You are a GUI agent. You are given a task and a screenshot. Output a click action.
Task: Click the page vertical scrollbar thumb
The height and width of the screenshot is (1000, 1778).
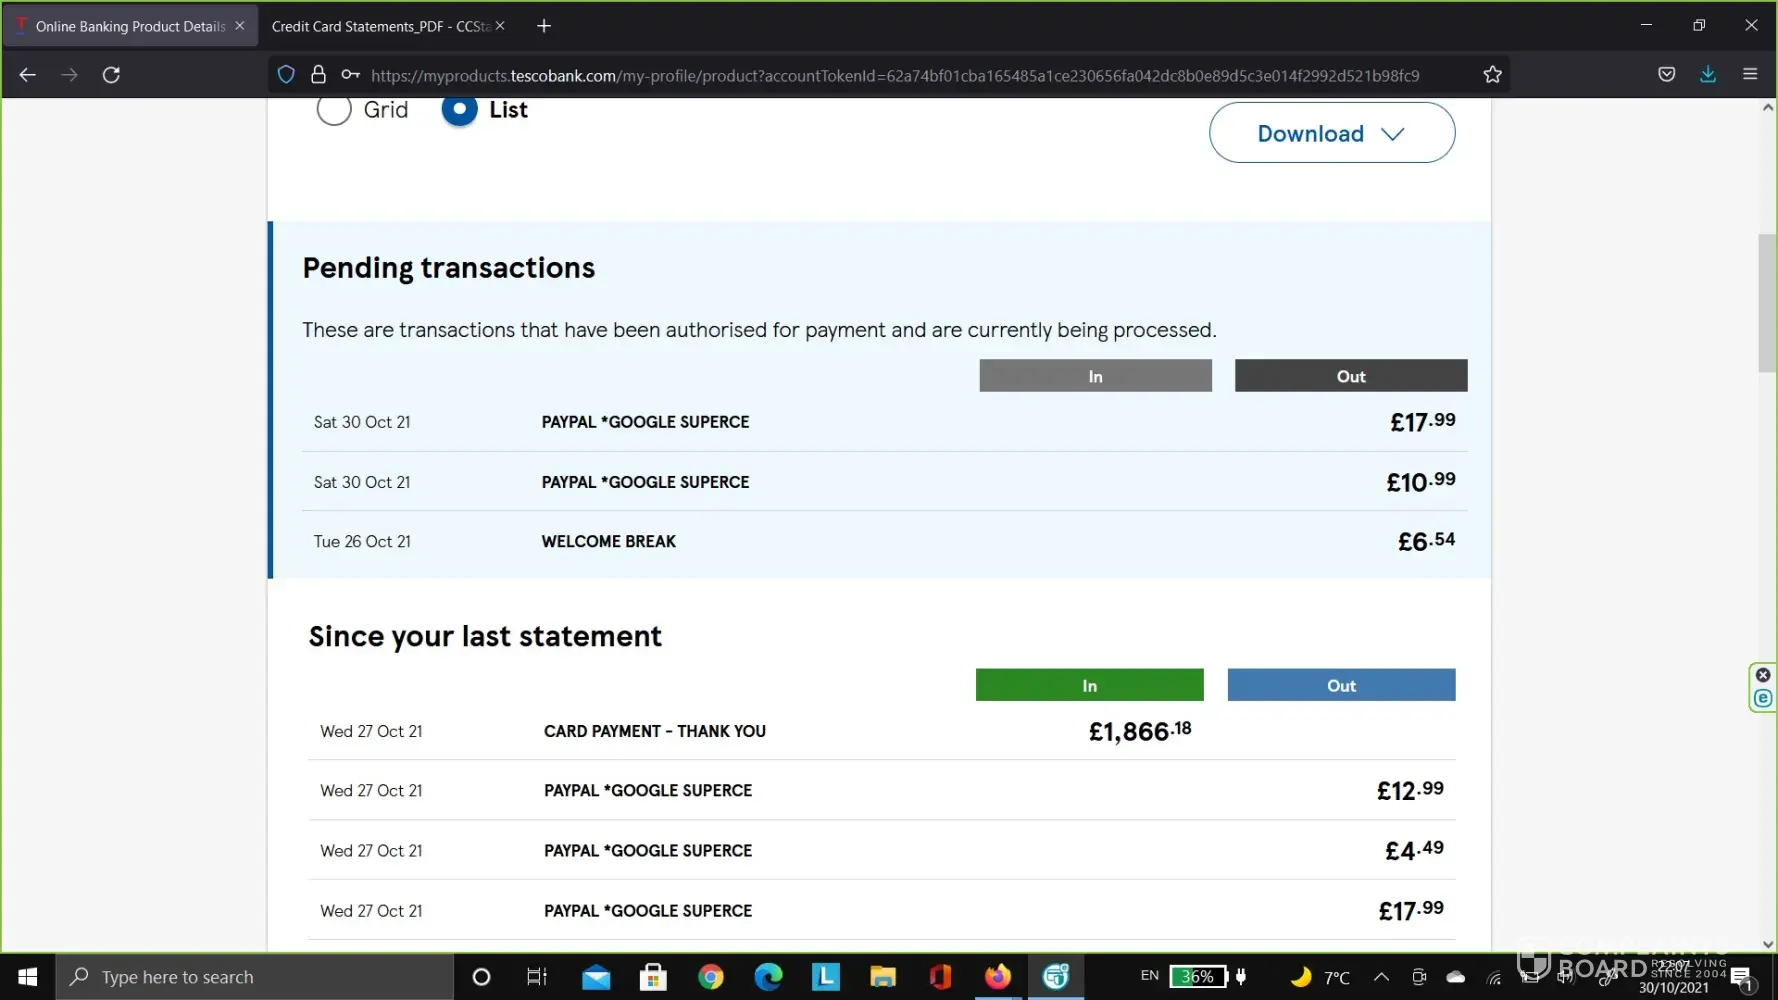click(x=1767, y=302)
